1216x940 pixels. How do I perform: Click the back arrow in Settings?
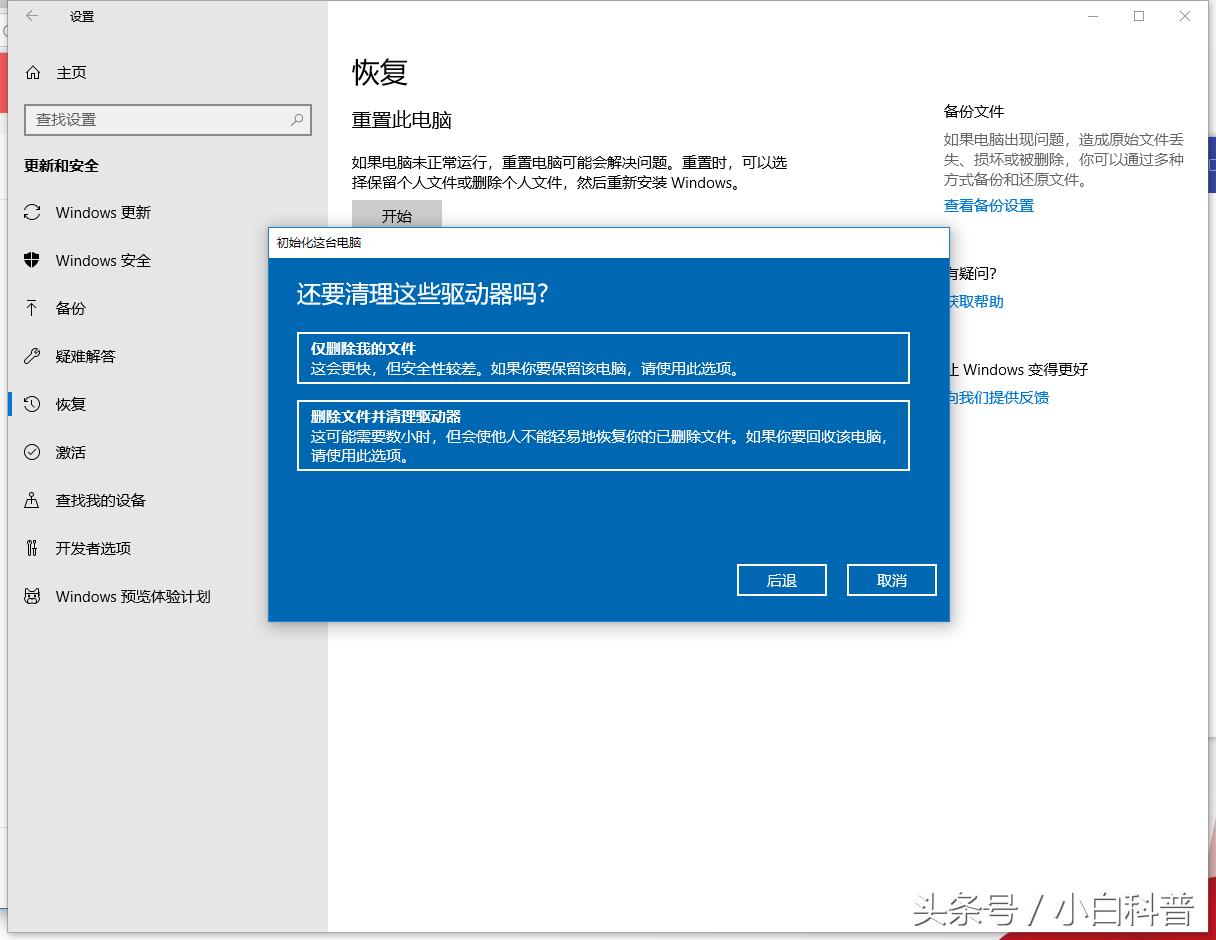[30, 16]
